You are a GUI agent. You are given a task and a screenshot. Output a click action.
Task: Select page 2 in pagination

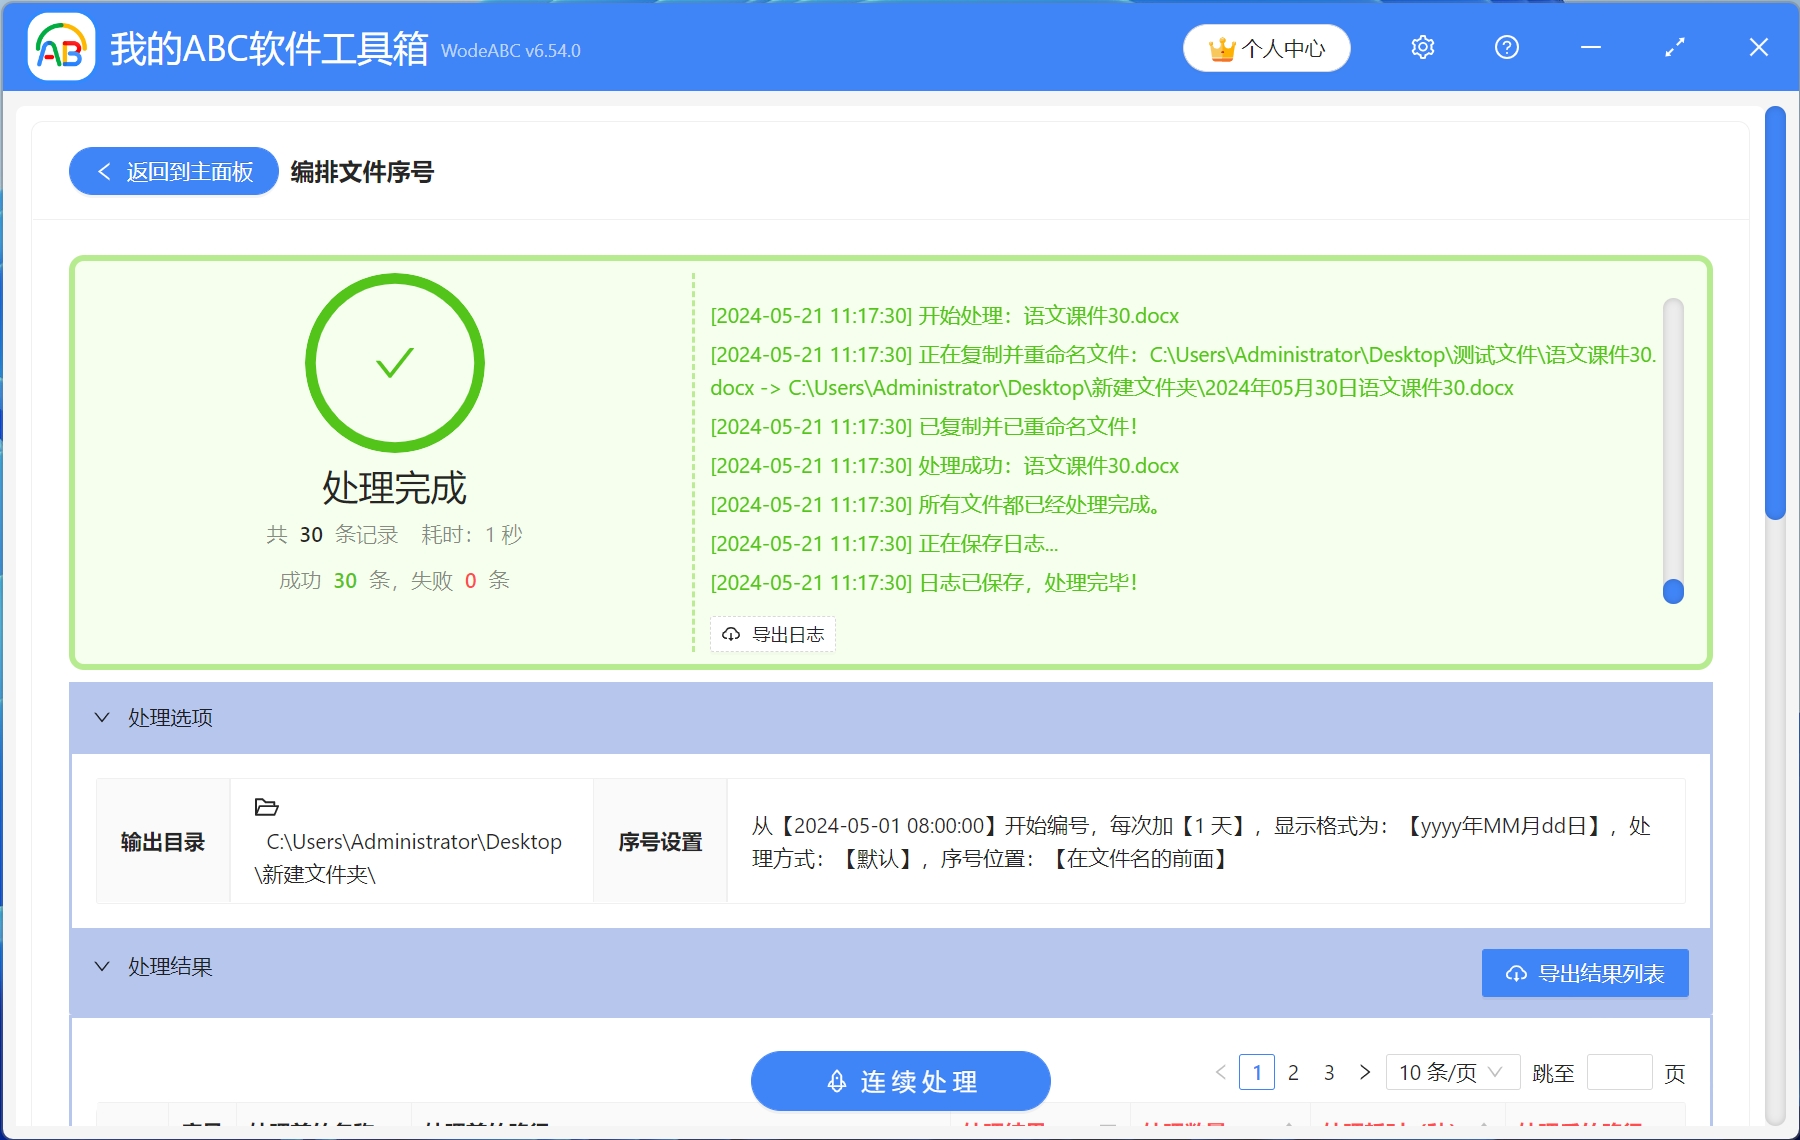(1294, 1072)
